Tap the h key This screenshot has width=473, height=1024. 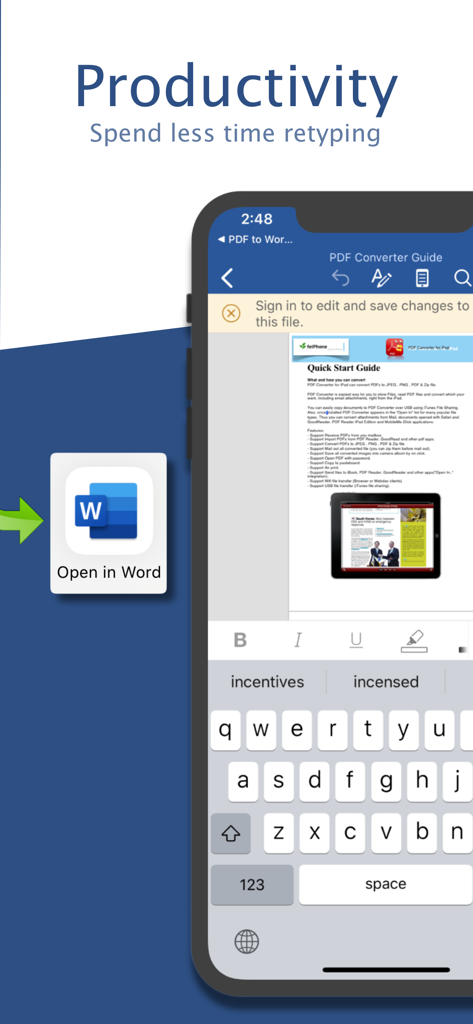click(421, 781)
